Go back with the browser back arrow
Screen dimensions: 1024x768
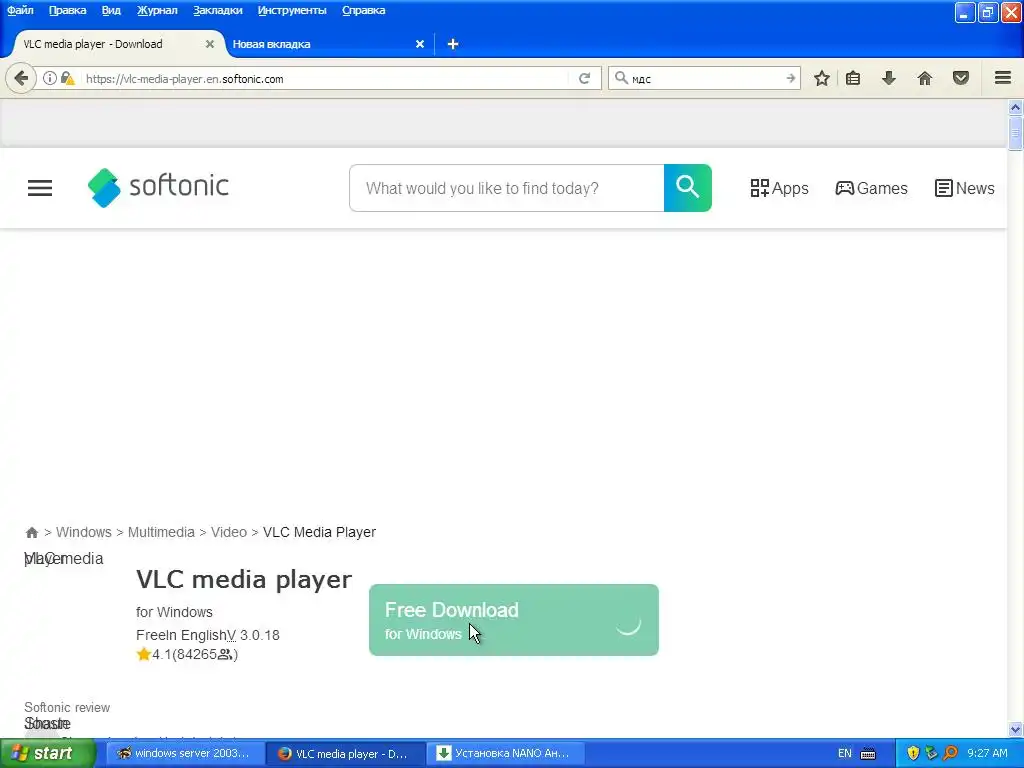pos(21,79)
